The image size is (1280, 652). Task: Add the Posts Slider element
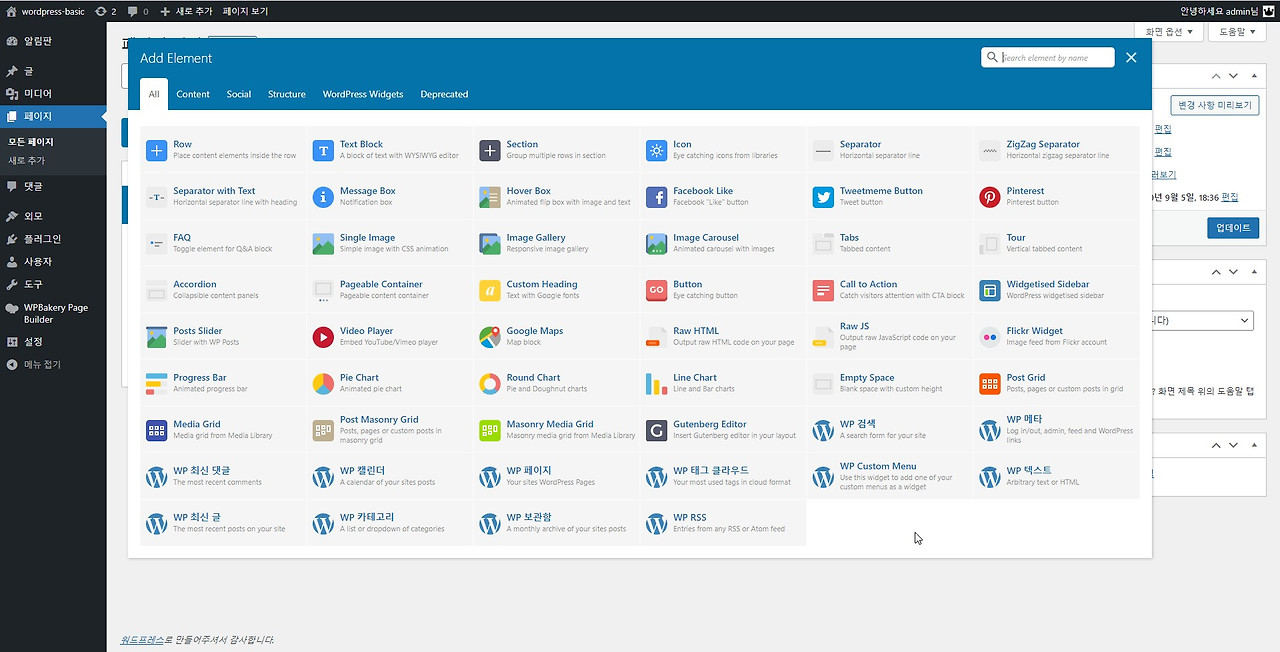[223, 337]
